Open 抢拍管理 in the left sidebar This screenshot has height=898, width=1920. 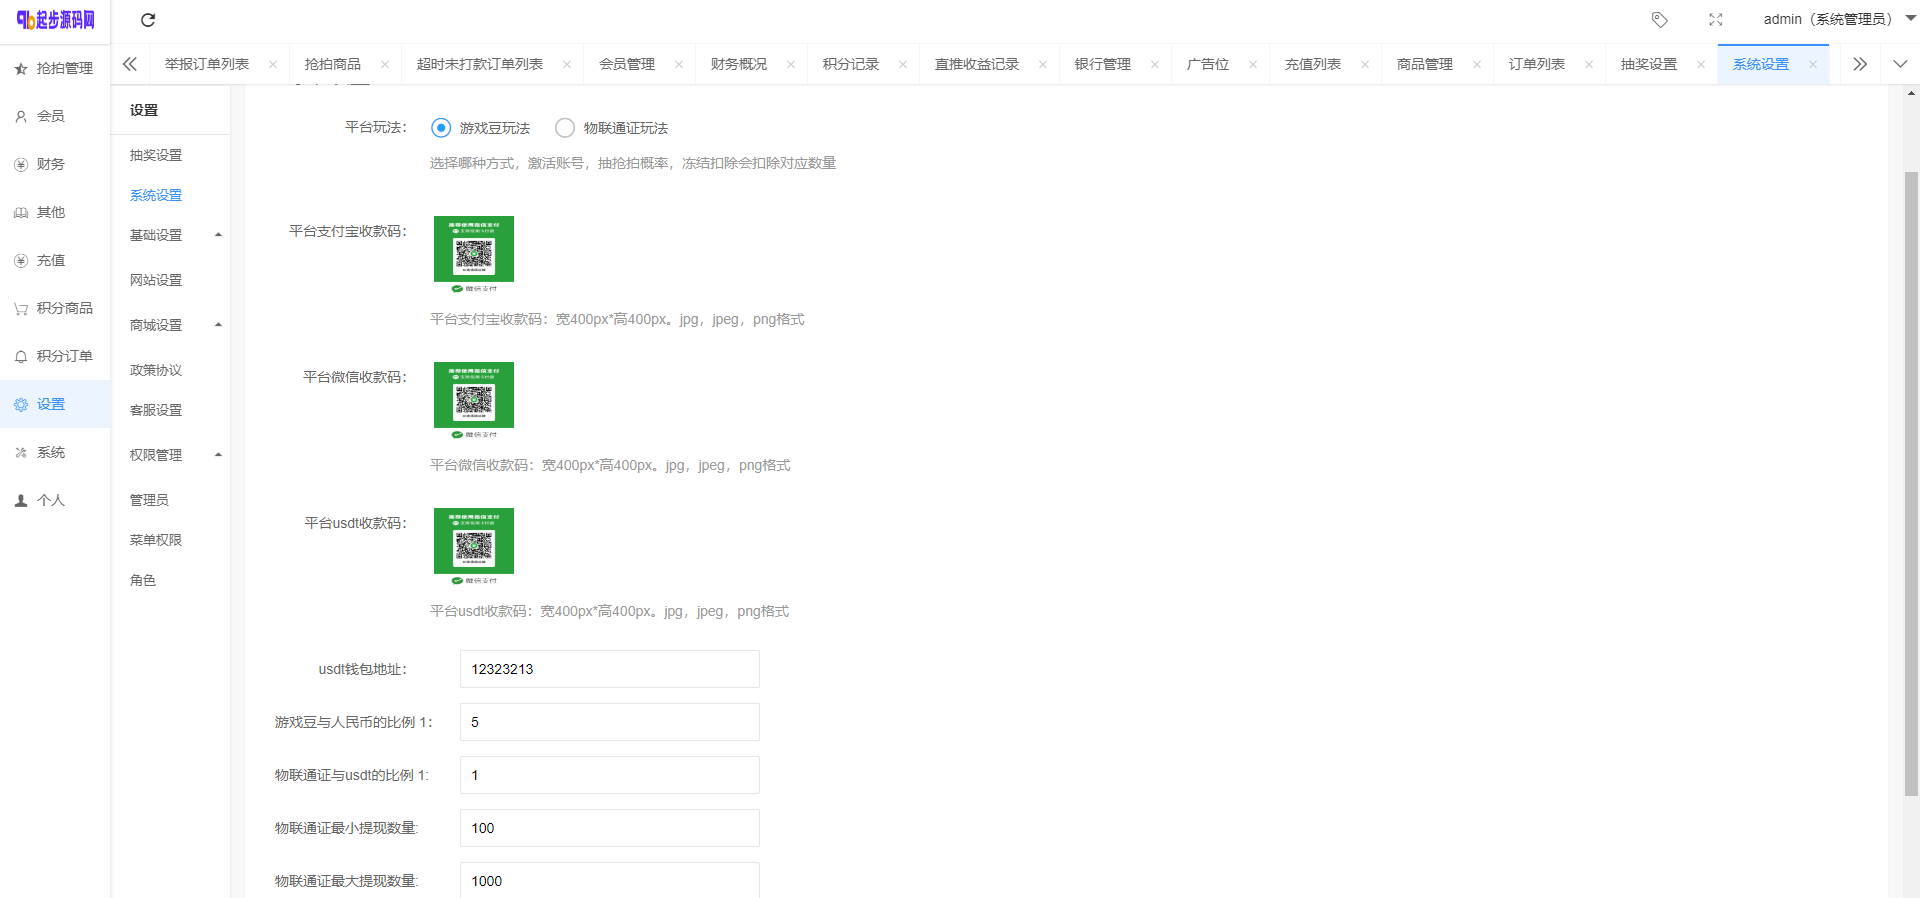pos(55,68)
